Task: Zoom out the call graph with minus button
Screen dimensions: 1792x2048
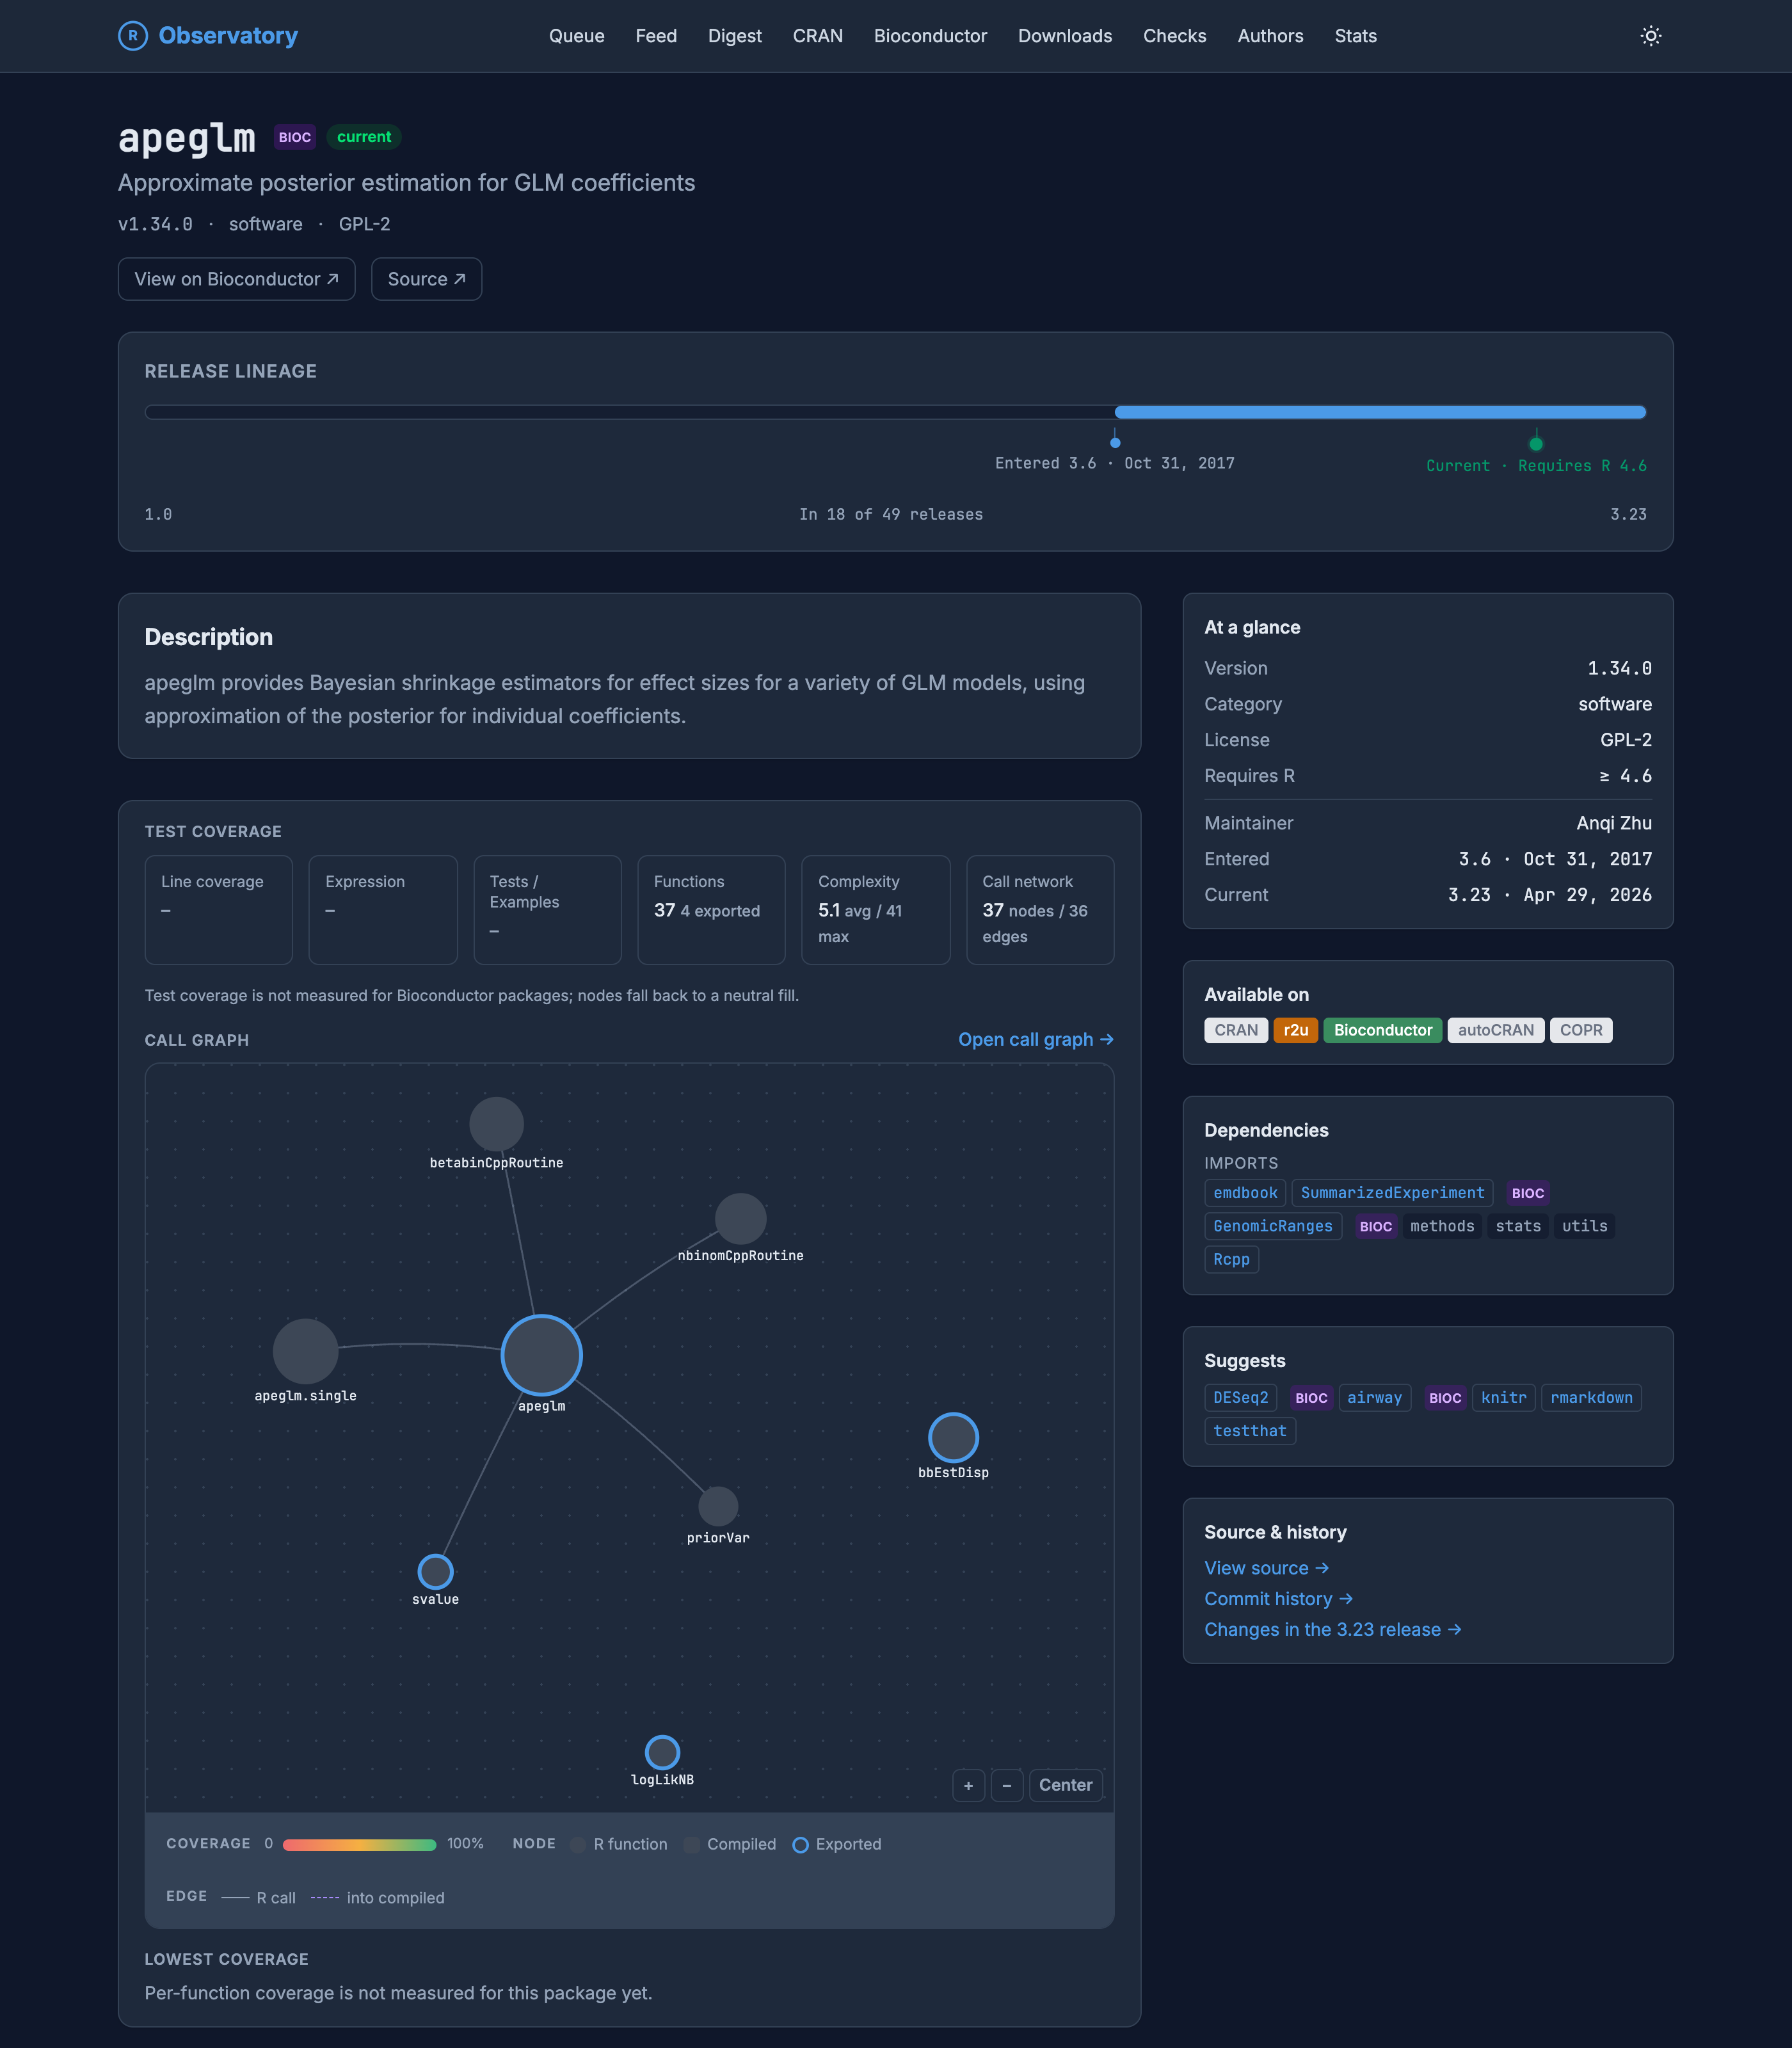Action: [x=1006, y=1785]
